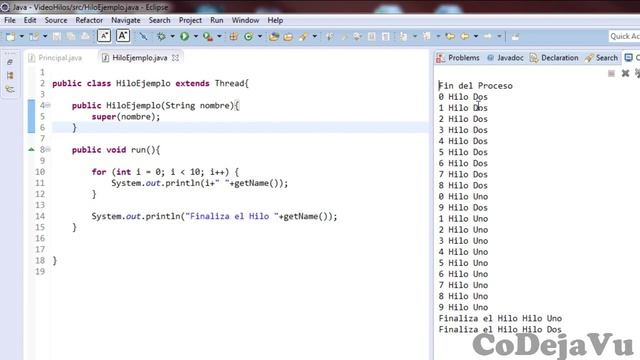This screenshot has height=360, width=640.
Task: Click the Save toolbar icon
Action: tap(57, 37)
